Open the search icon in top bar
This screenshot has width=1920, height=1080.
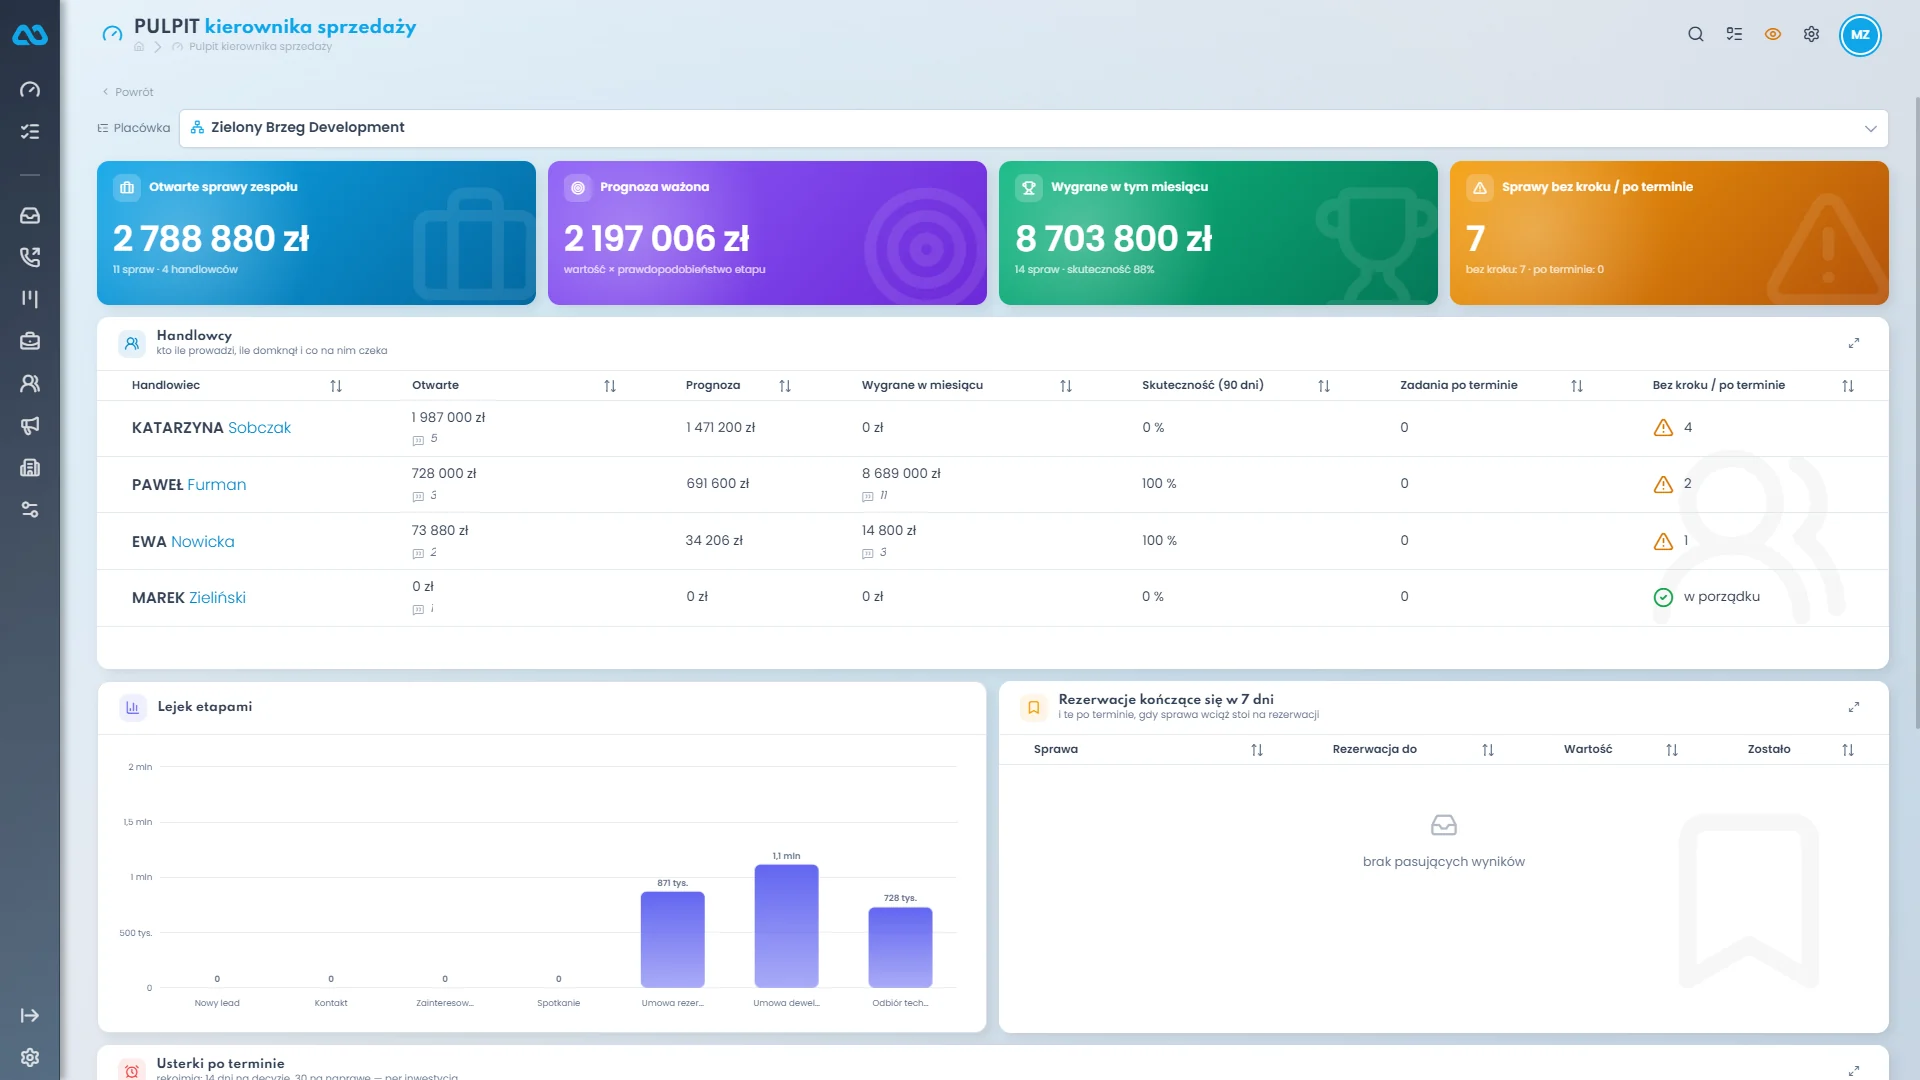(1696, 34)
